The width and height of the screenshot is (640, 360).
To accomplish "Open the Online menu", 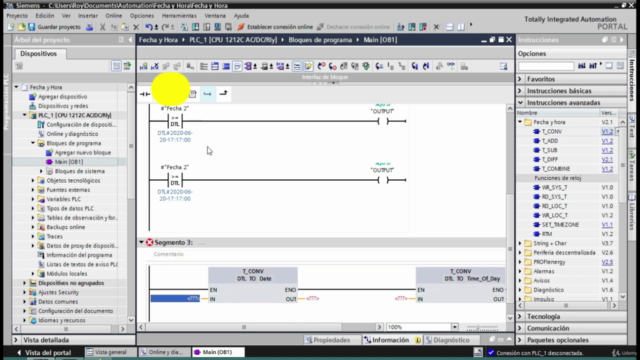I will tap(113, 16).
